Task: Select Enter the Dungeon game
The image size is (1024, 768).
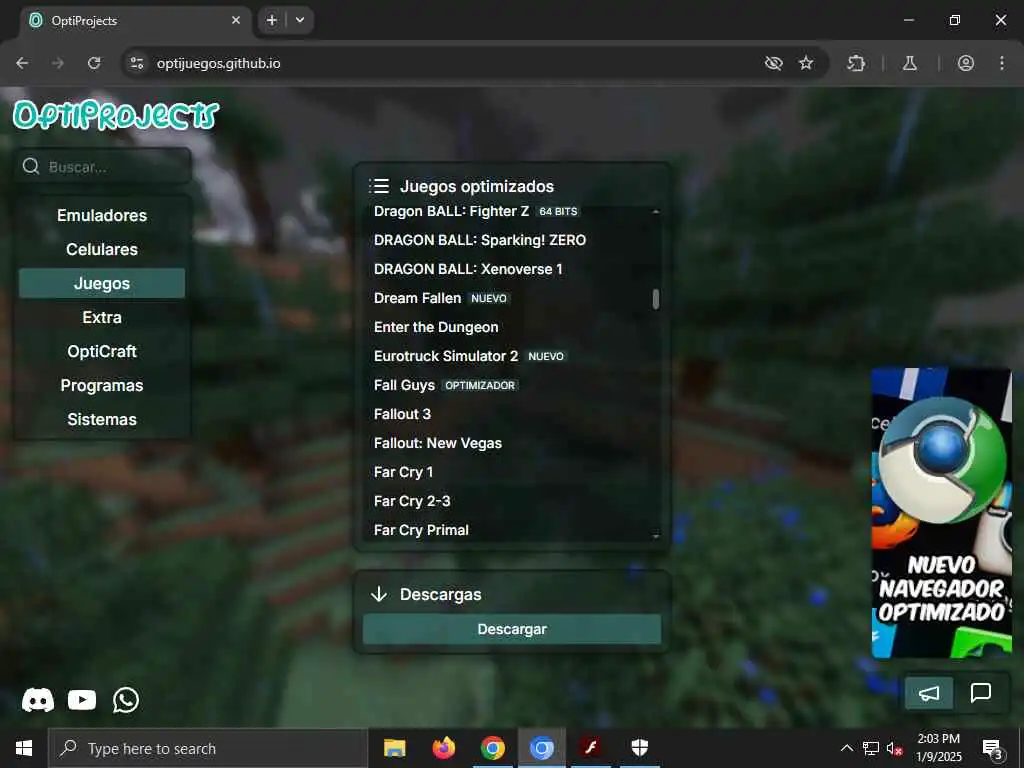Action: 436,327
